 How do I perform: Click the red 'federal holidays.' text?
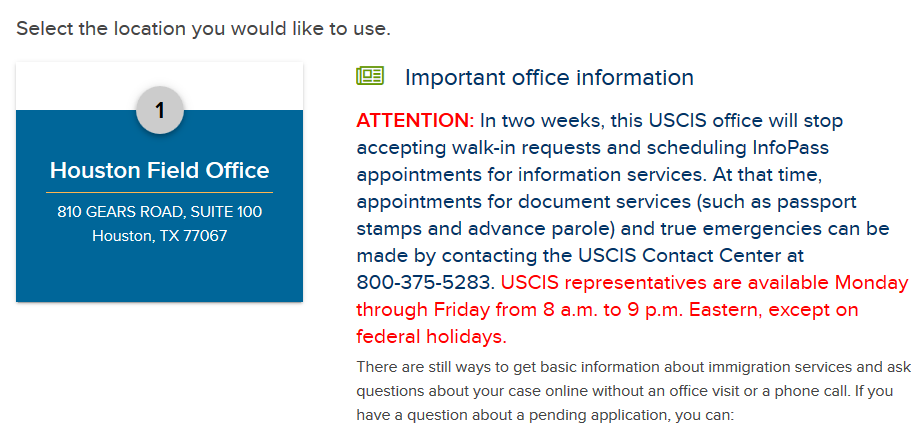click(x=431, y=337)
